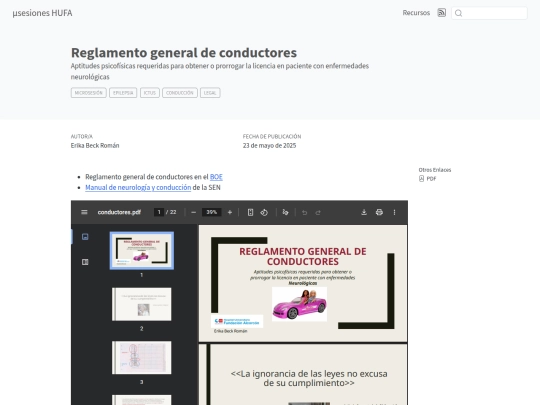The width and height of the screenshot is (540, 405).
Task: Rotate the PDF counterclockwise
Action: click(264, 212)
